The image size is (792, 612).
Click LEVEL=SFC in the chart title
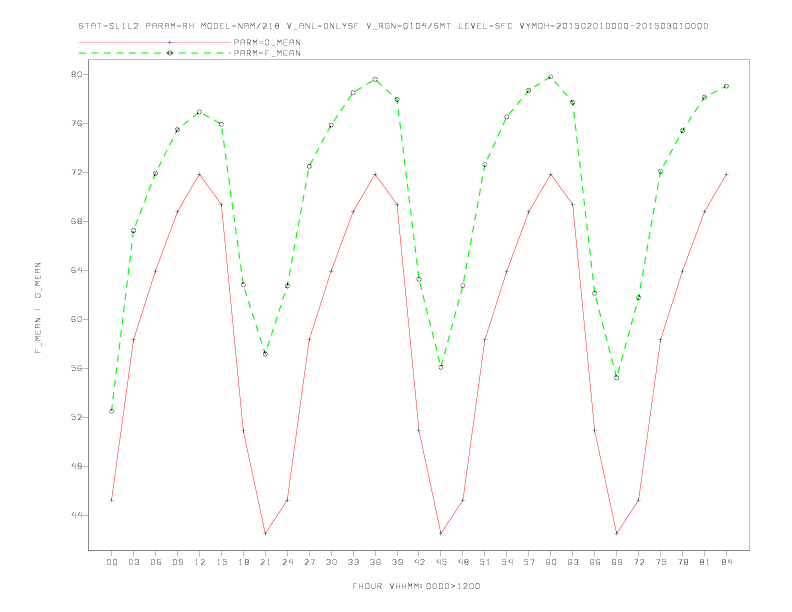485,26
